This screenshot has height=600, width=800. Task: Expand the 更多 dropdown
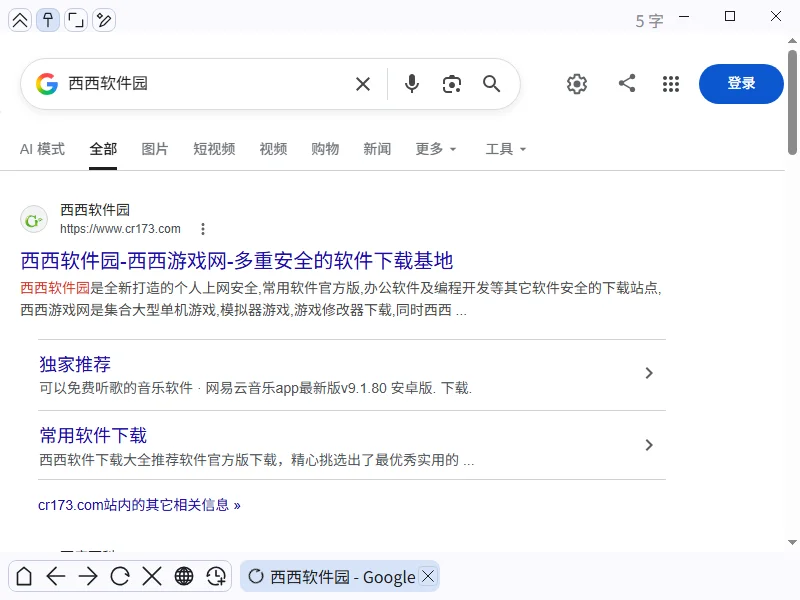point(436,149)
